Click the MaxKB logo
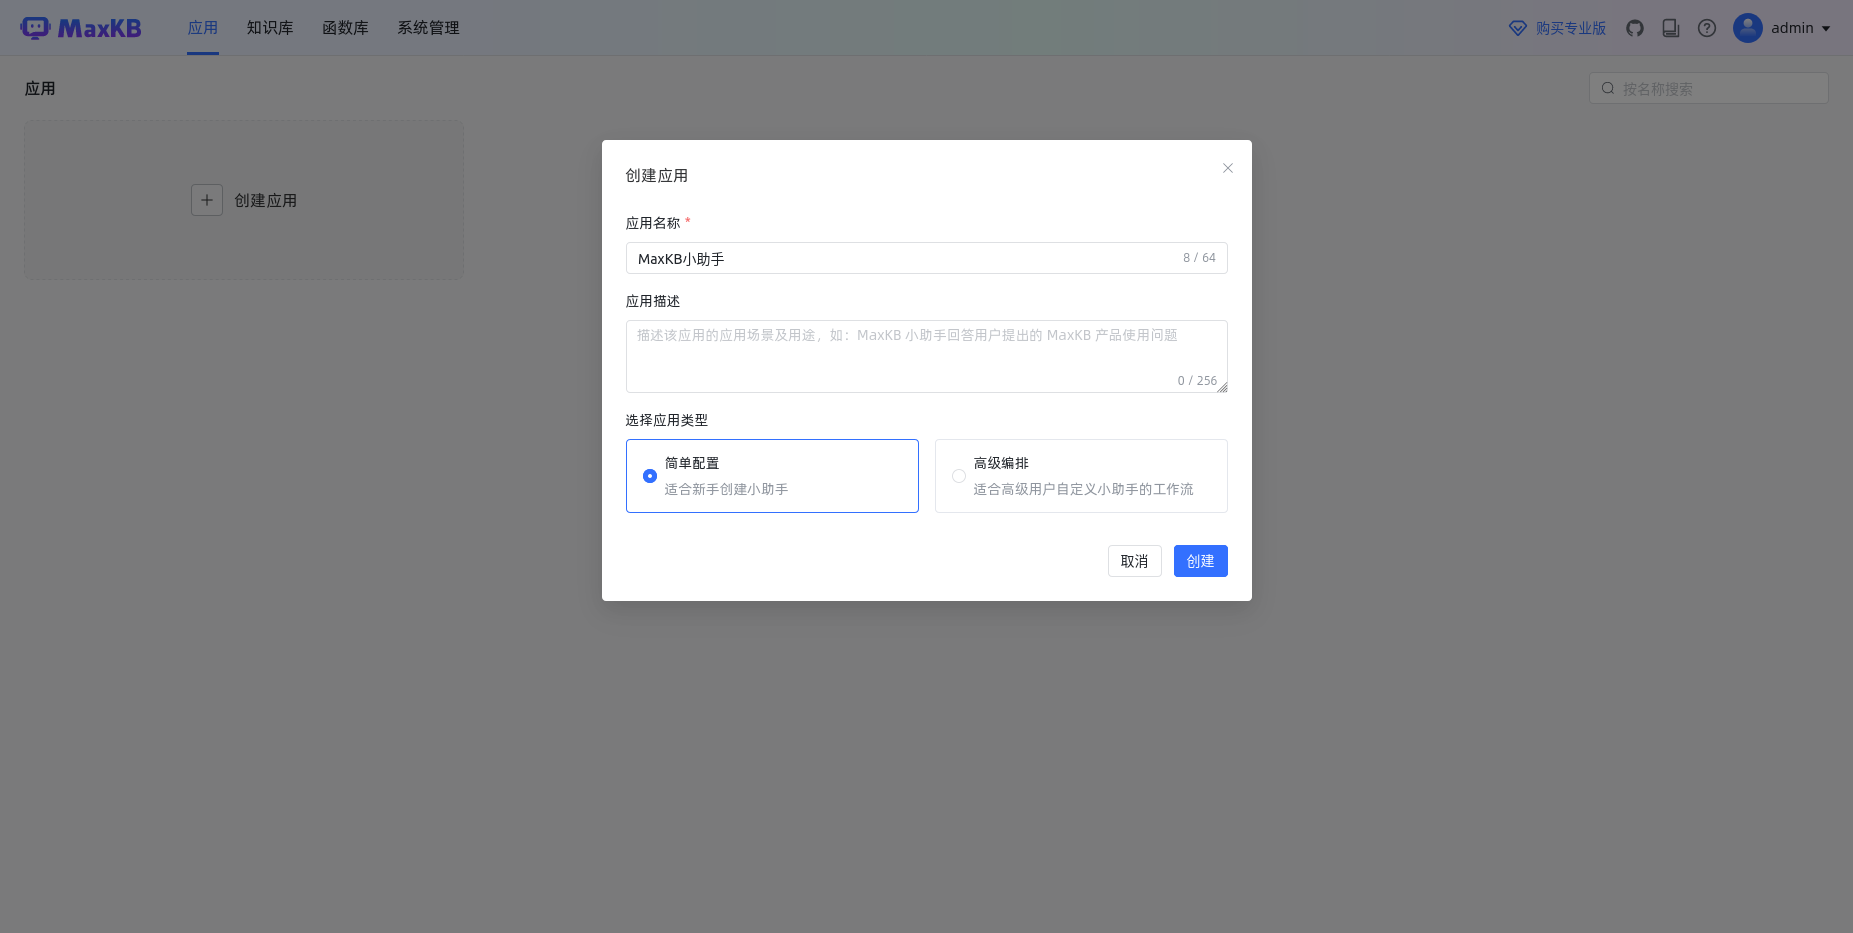Image resolution: width=1853 pixels, height=933 pixels. point(81,28)
